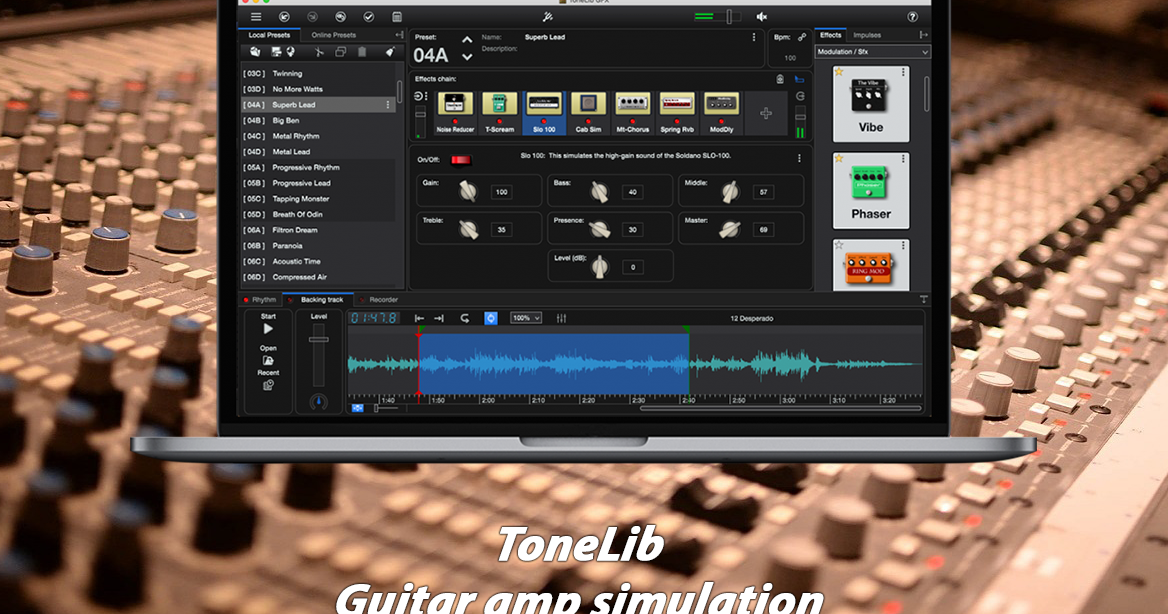Open a backing track file
The image size is (1168, 614).
268,360
